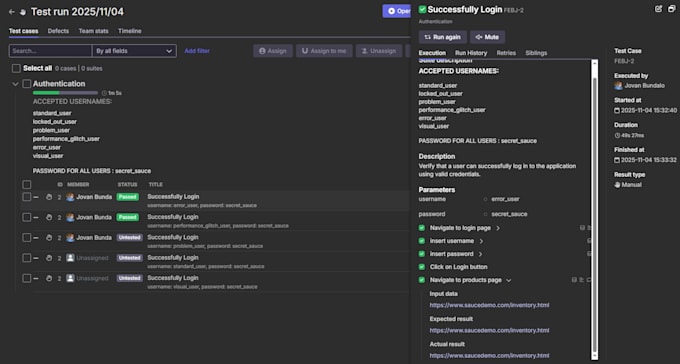The width and height of the screenshot is (680, 364).
Task: Open the By all fields dropdown
Action: tap(134, 51)
